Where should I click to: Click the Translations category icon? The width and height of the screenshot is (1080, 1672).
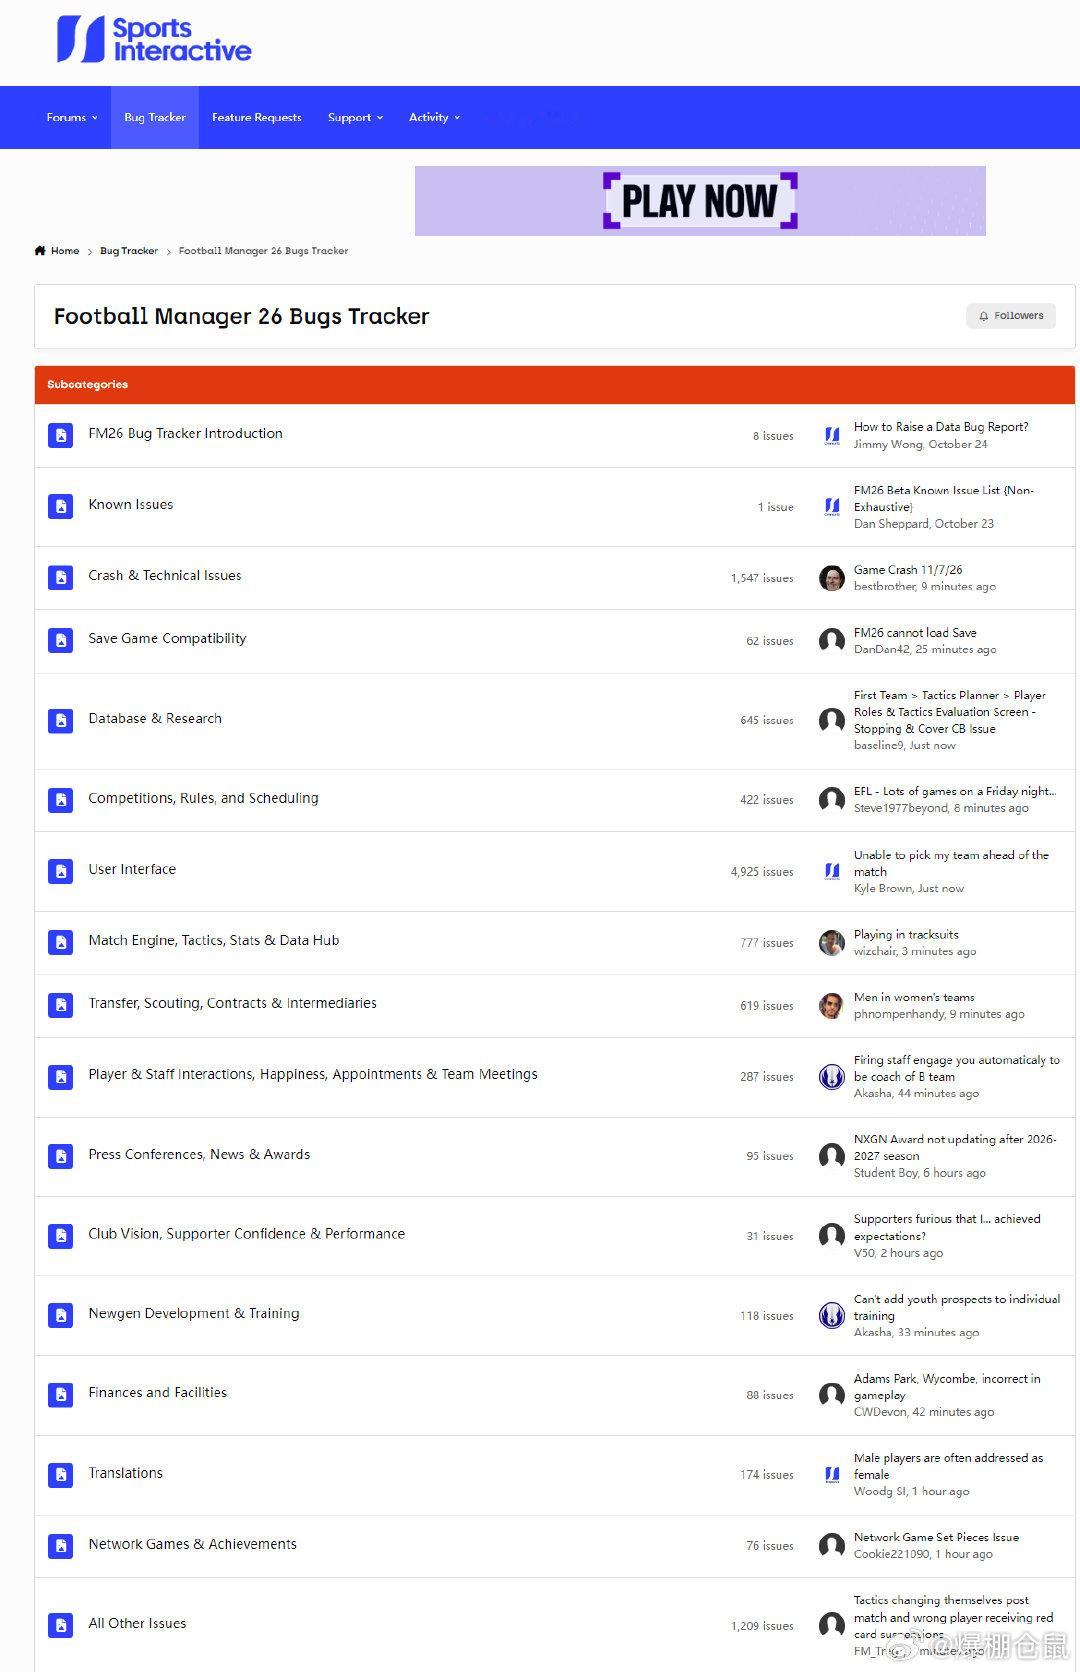61,1475
